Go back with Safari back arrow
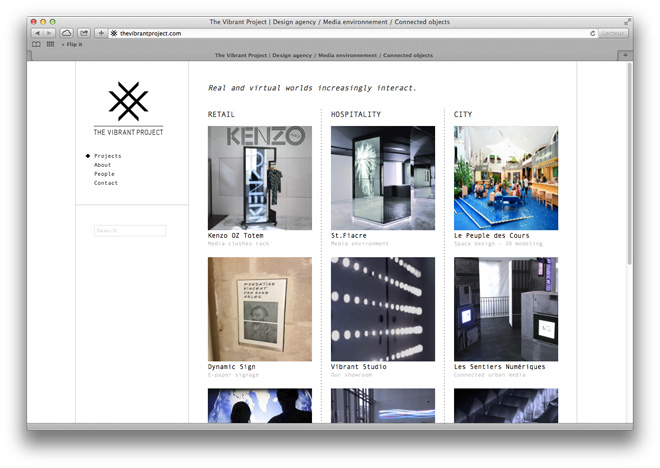660x468 pixels. (37, 33)
